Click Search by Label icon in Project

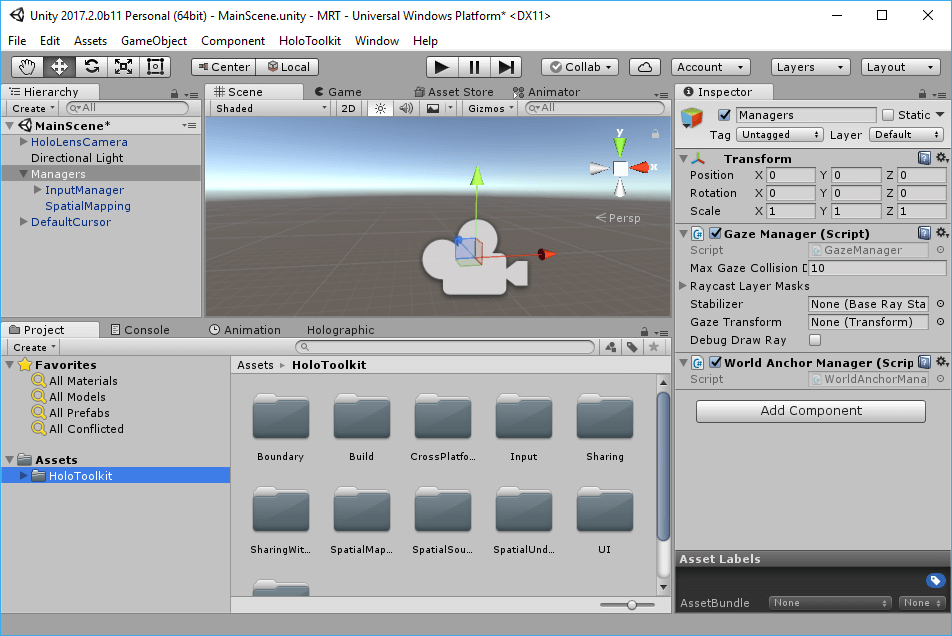632,347
